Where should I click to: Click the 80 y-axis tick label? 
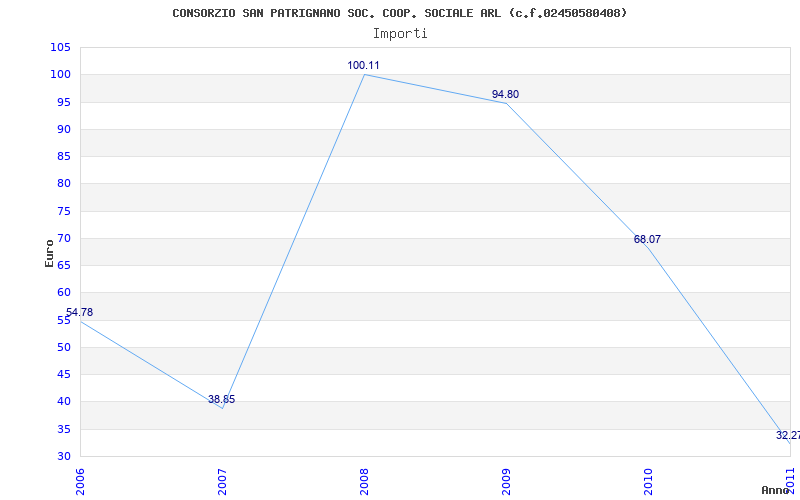tap(64, 184)
